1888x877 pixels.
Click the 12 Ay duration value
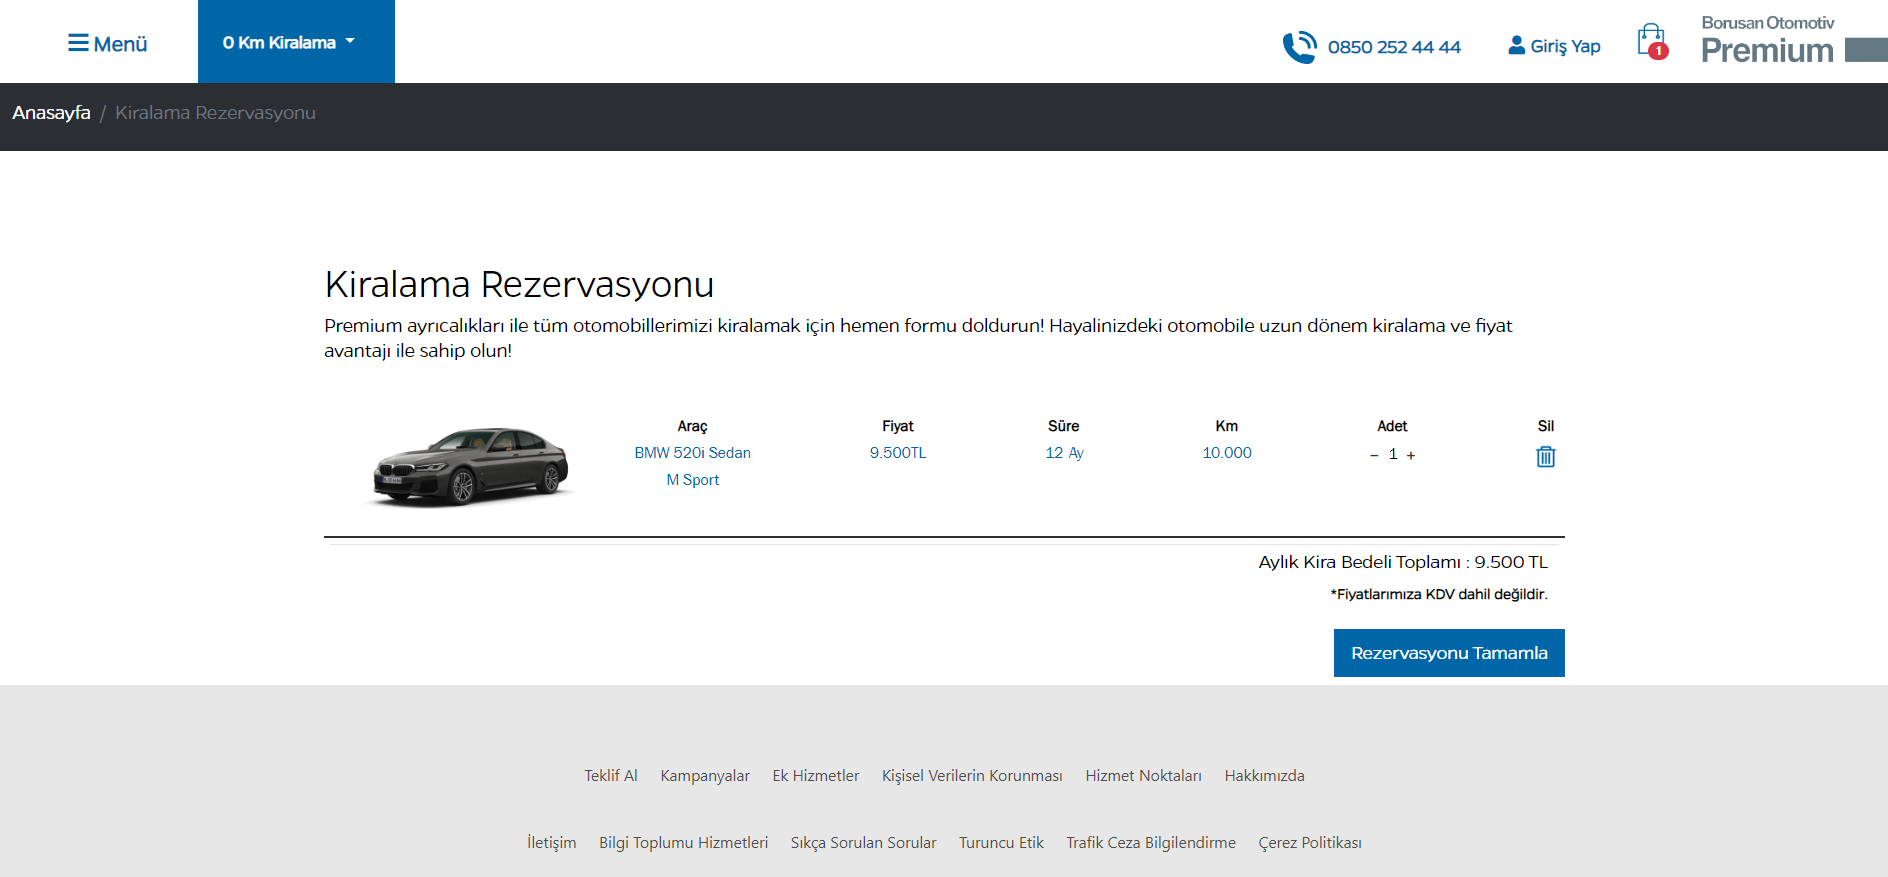[x=1064, y=453]
